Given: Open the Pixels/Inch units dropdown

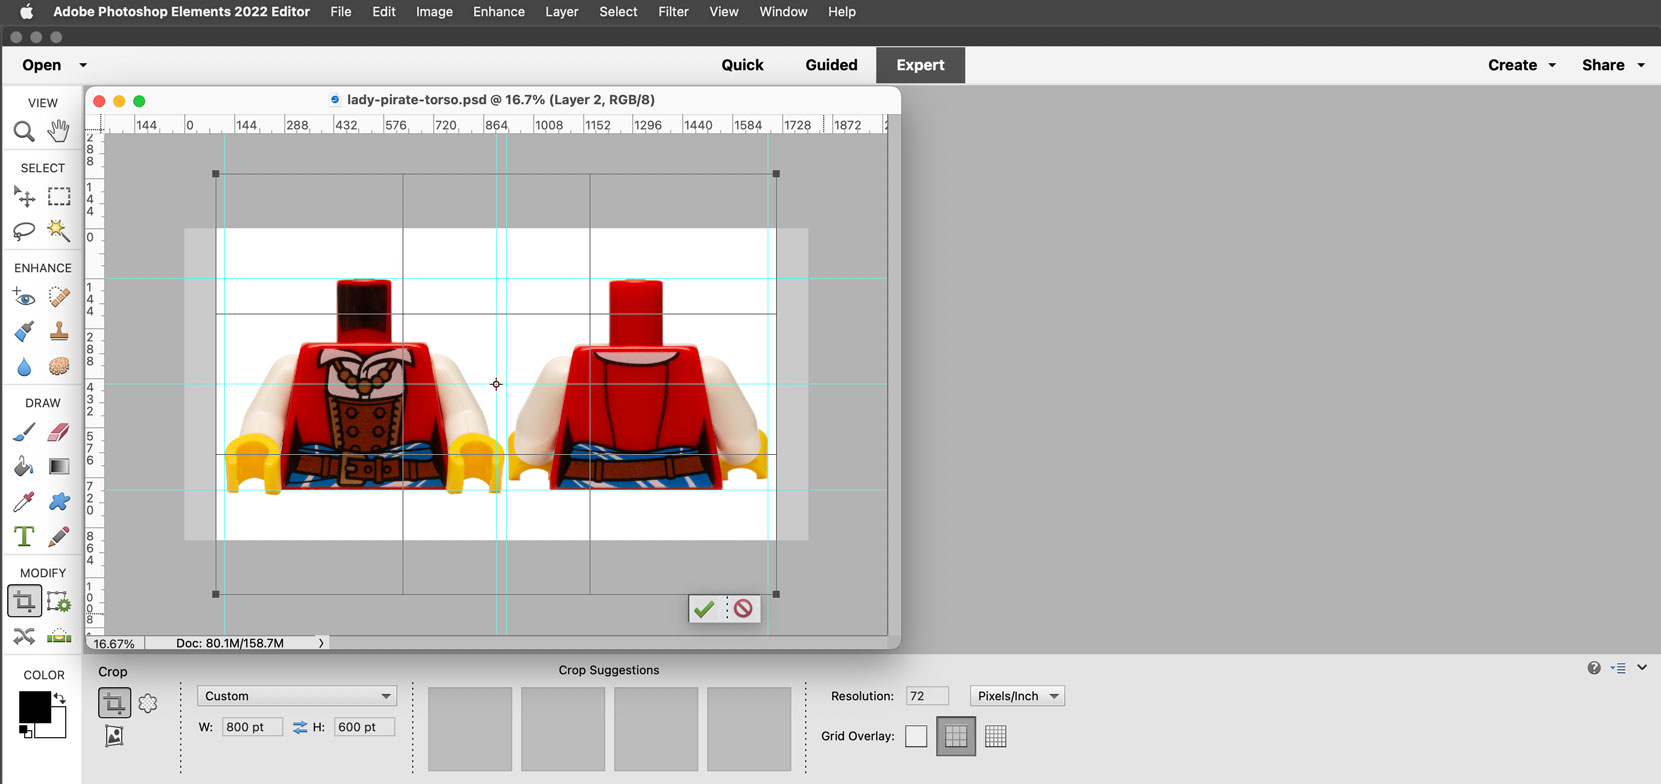Looking at the screenshot, I should click(x=1017, y=696).
